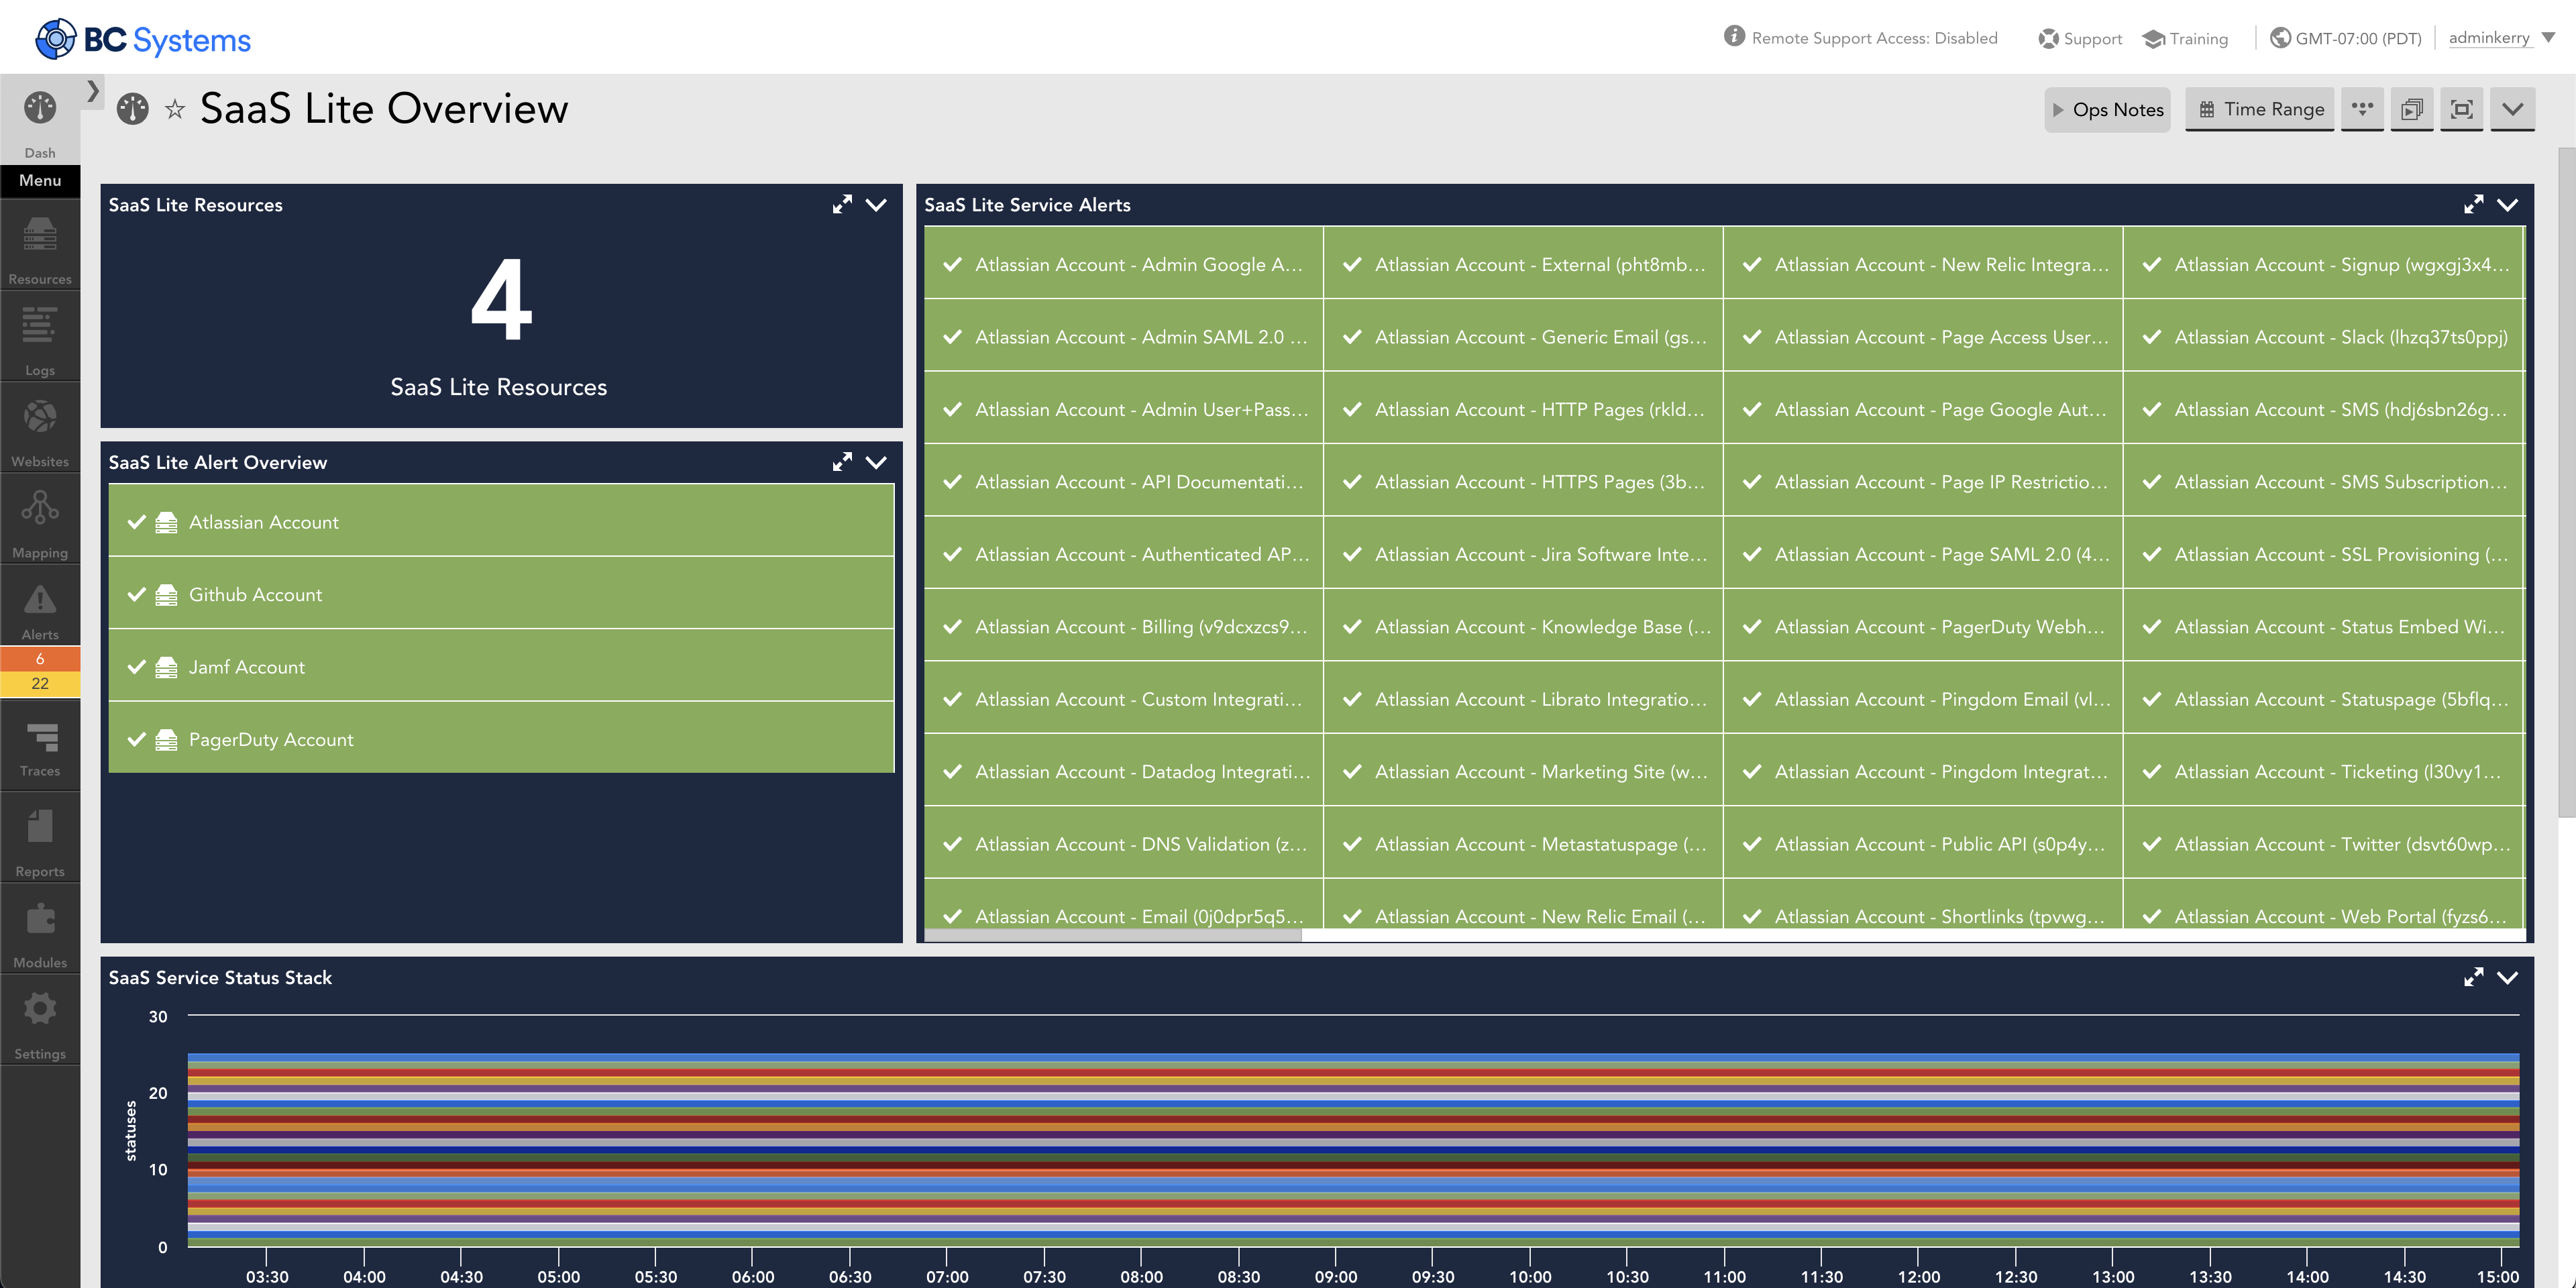Open Atlassian Account - PagerDuty Webh alert cell
Image resolution: width=2576 pixels, height=1288 pixels.
(x=1923, y=626)
